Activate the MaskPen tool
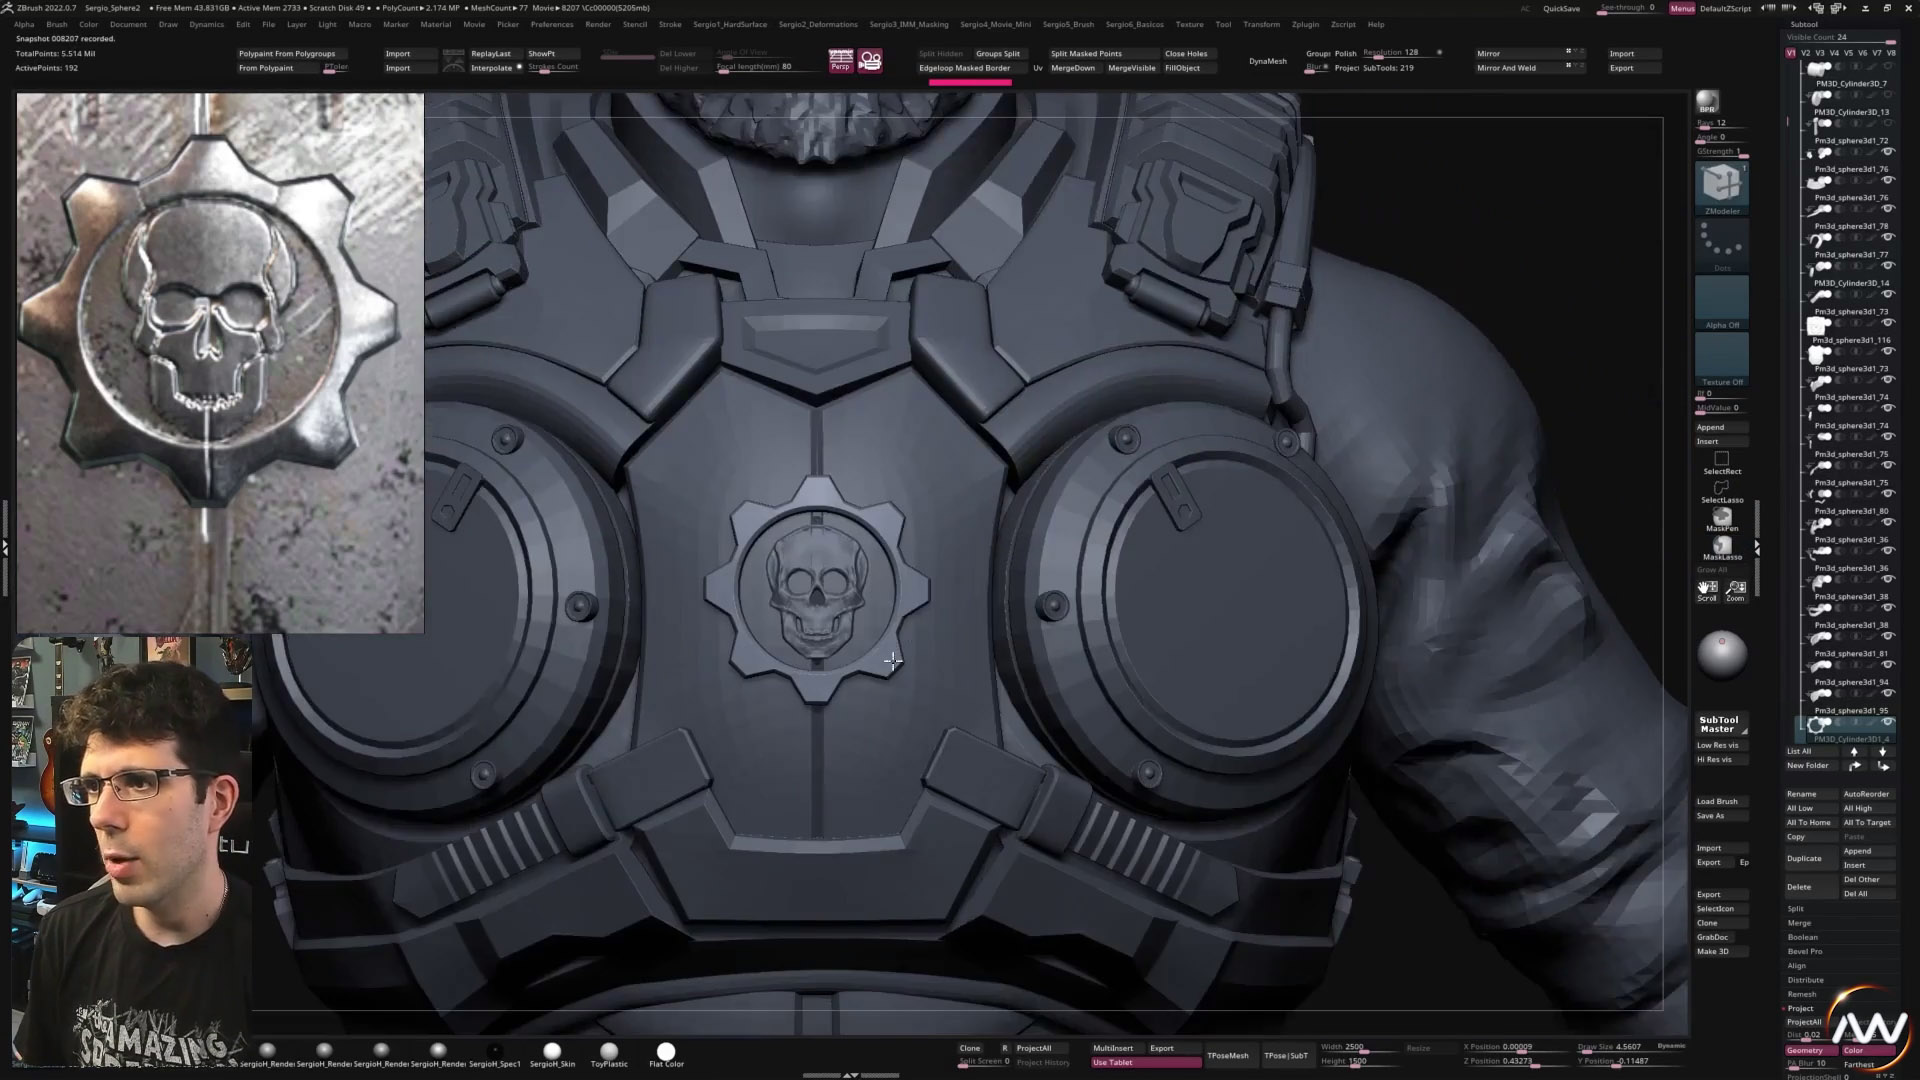 (x=1721, y=518)
